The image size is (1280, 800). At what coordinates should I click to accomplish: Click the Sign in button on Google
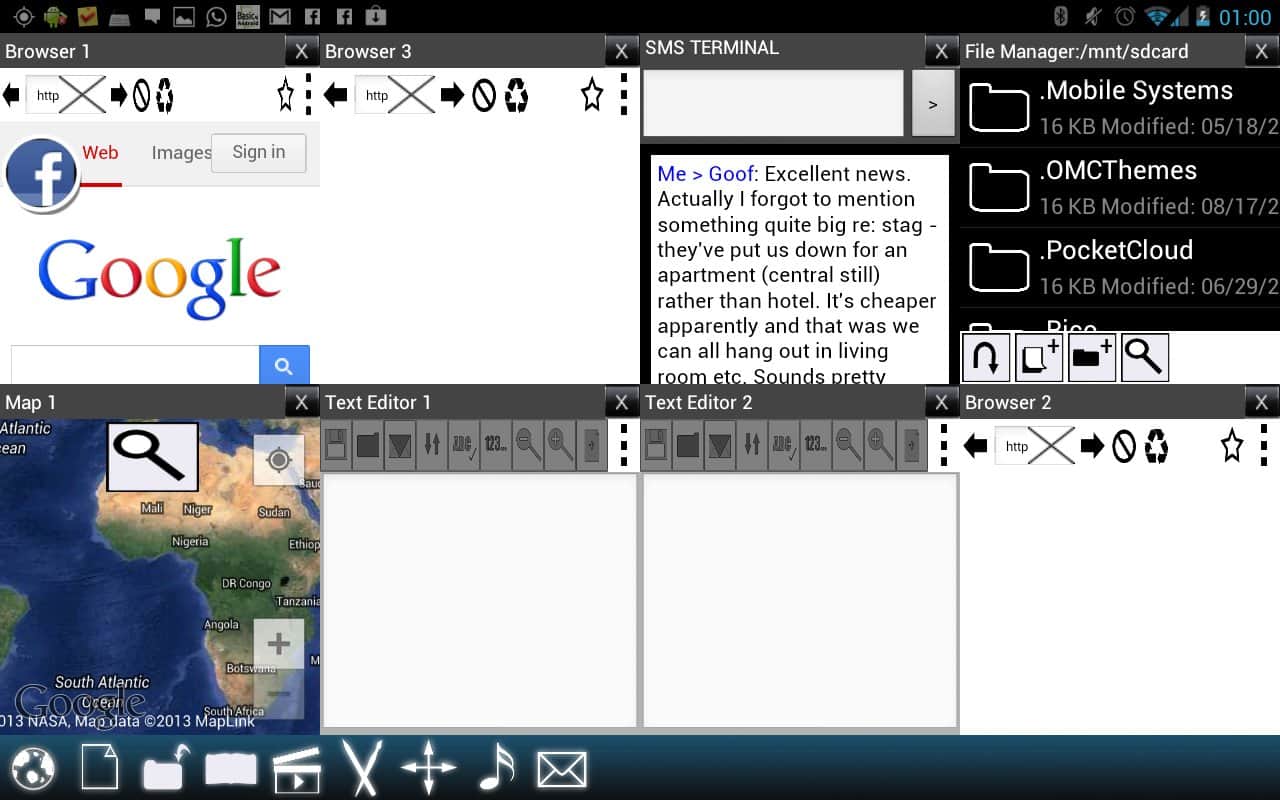258,153
